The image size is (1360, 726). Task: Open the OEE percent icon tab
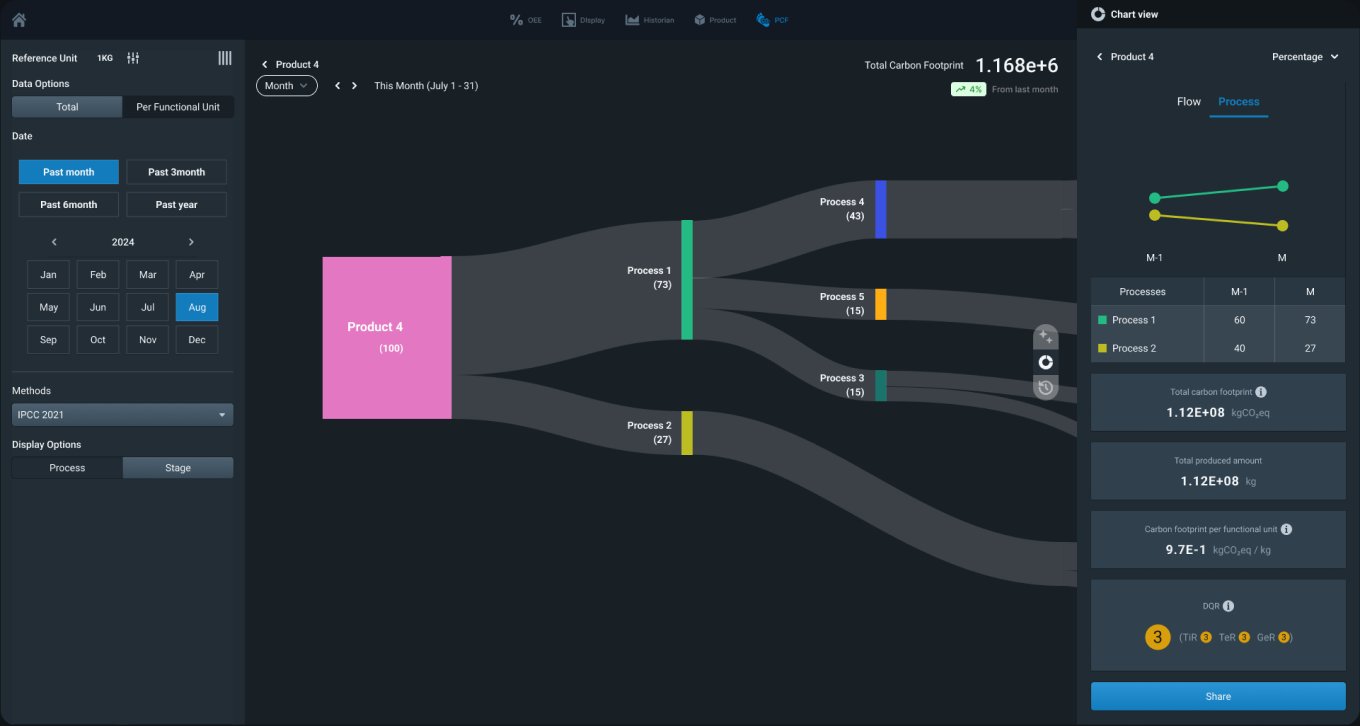(x=525, y=19)
